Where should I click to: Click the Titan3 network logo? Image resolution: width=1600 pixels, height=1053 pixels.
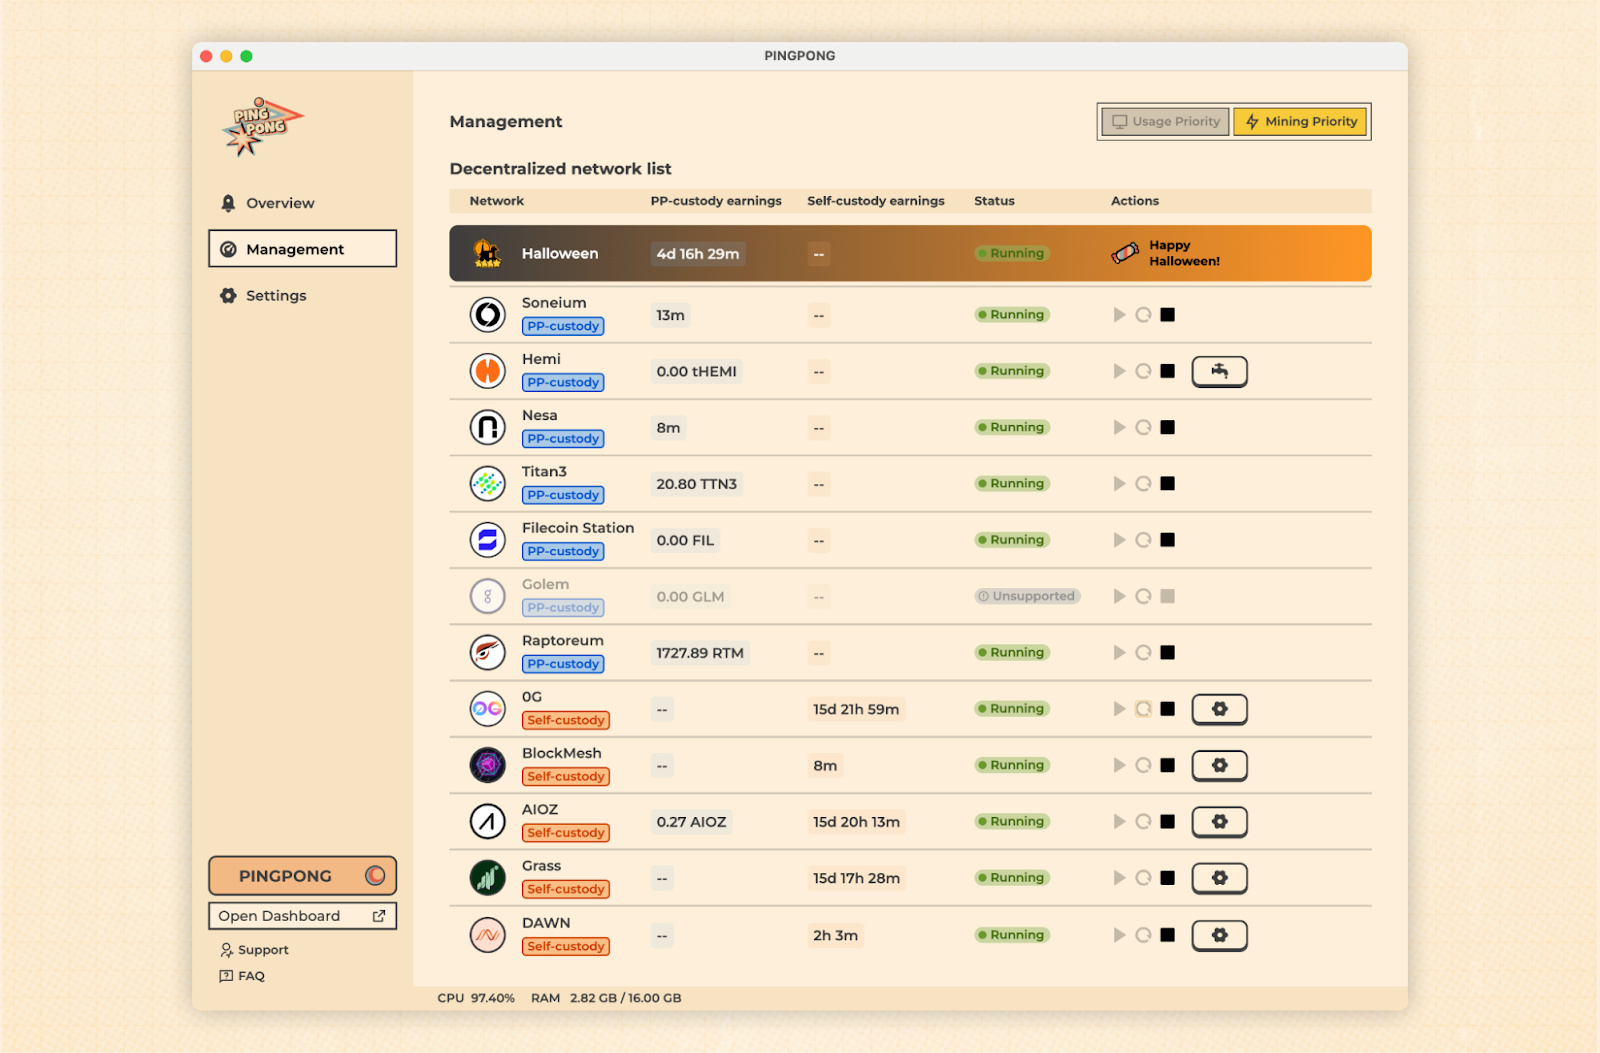(x=488, y=484)
